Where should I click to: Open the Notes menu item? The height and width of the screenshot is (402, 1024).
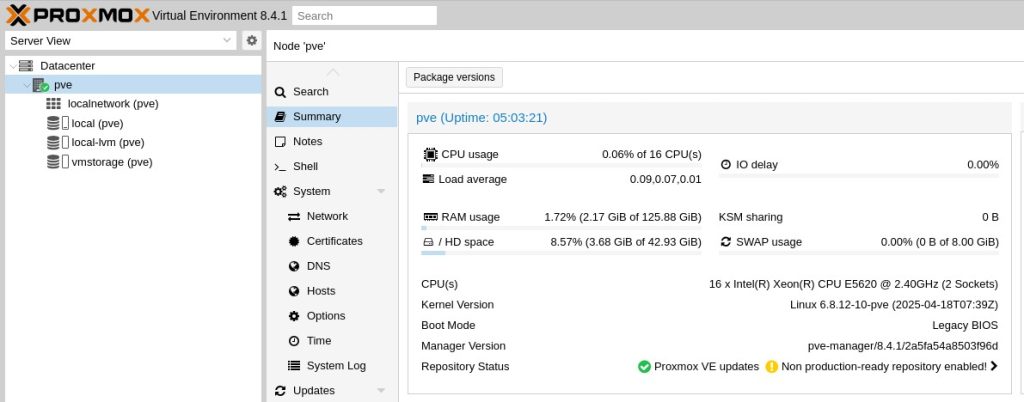tap(307, 142)
